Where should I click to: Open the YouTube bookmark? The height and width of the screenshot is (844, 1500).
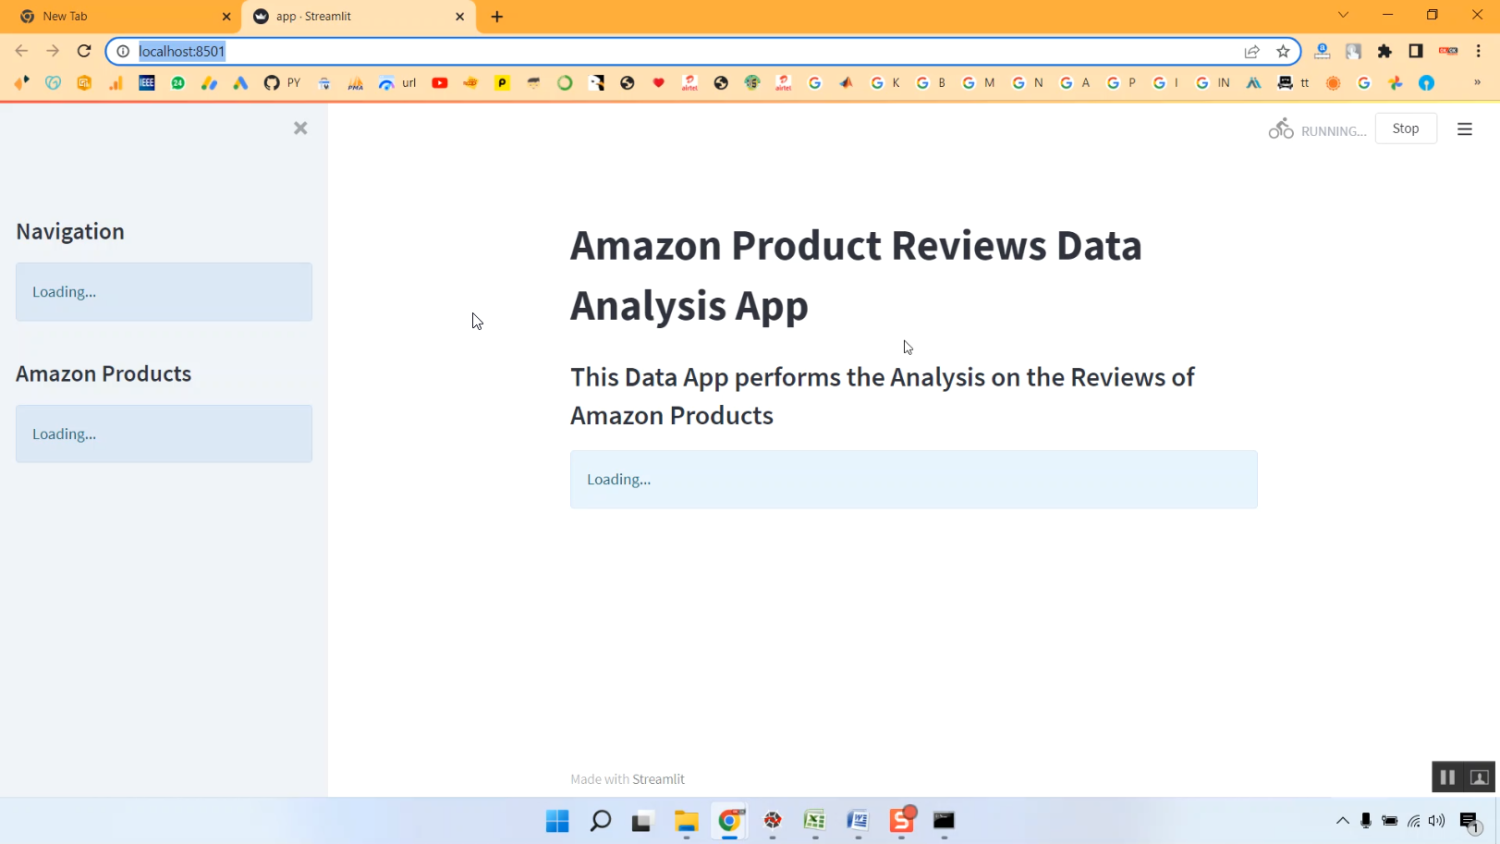click(x=439, y=83)
